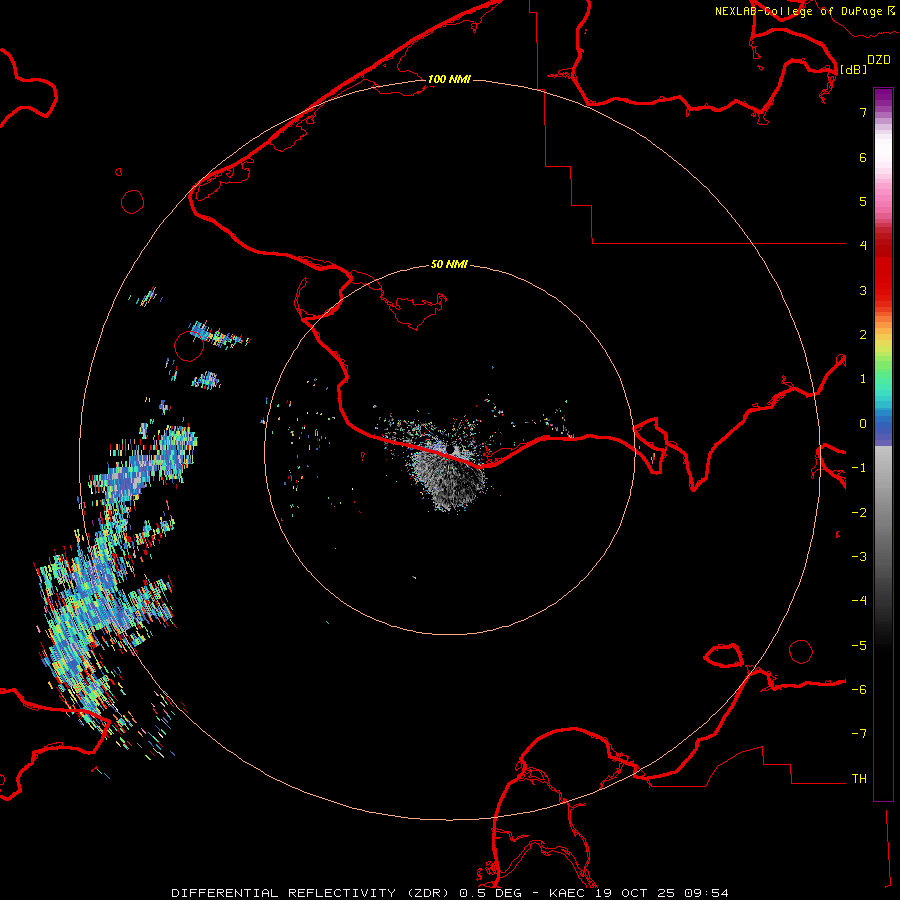Click the radar site center dot
The height and width of the screenshot is (900, 900).
450,449
